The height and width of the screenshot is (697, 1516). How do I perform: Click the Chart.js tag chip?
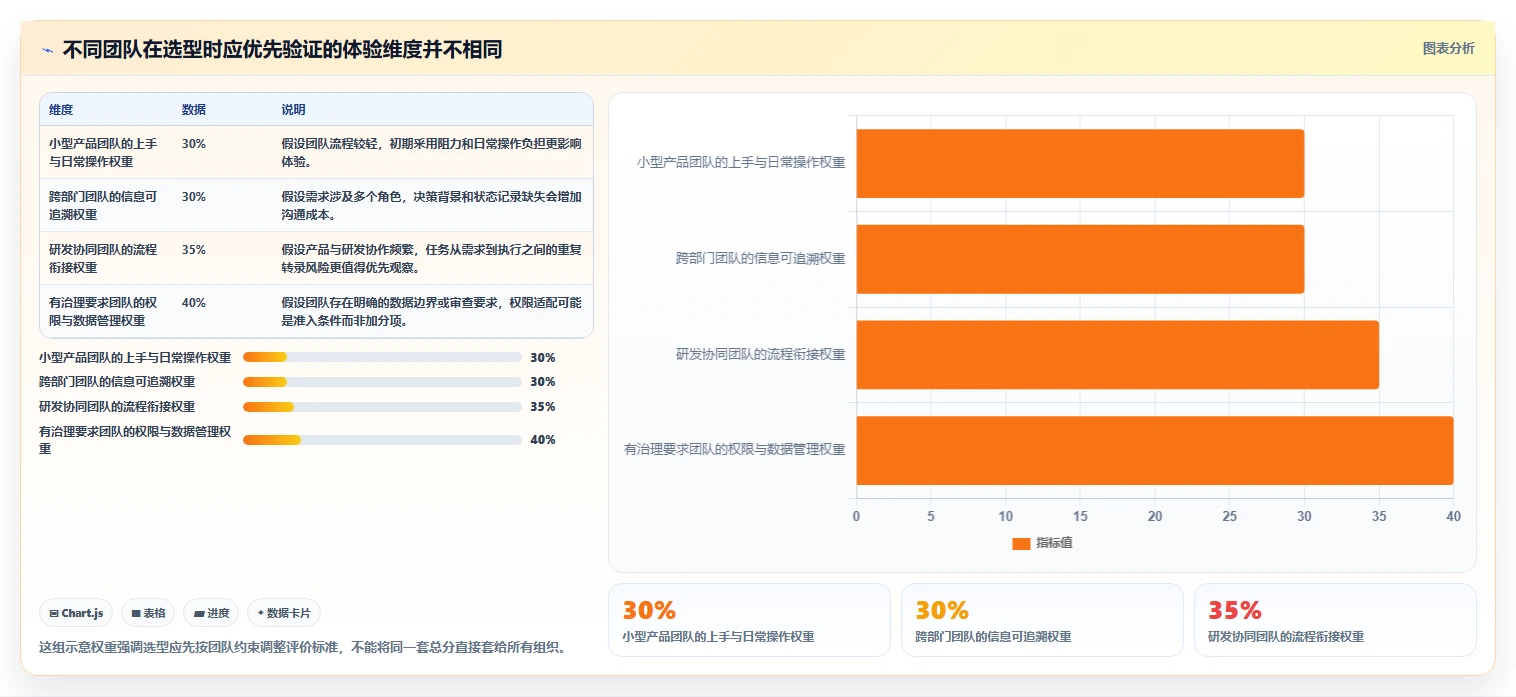coord(76,613)
